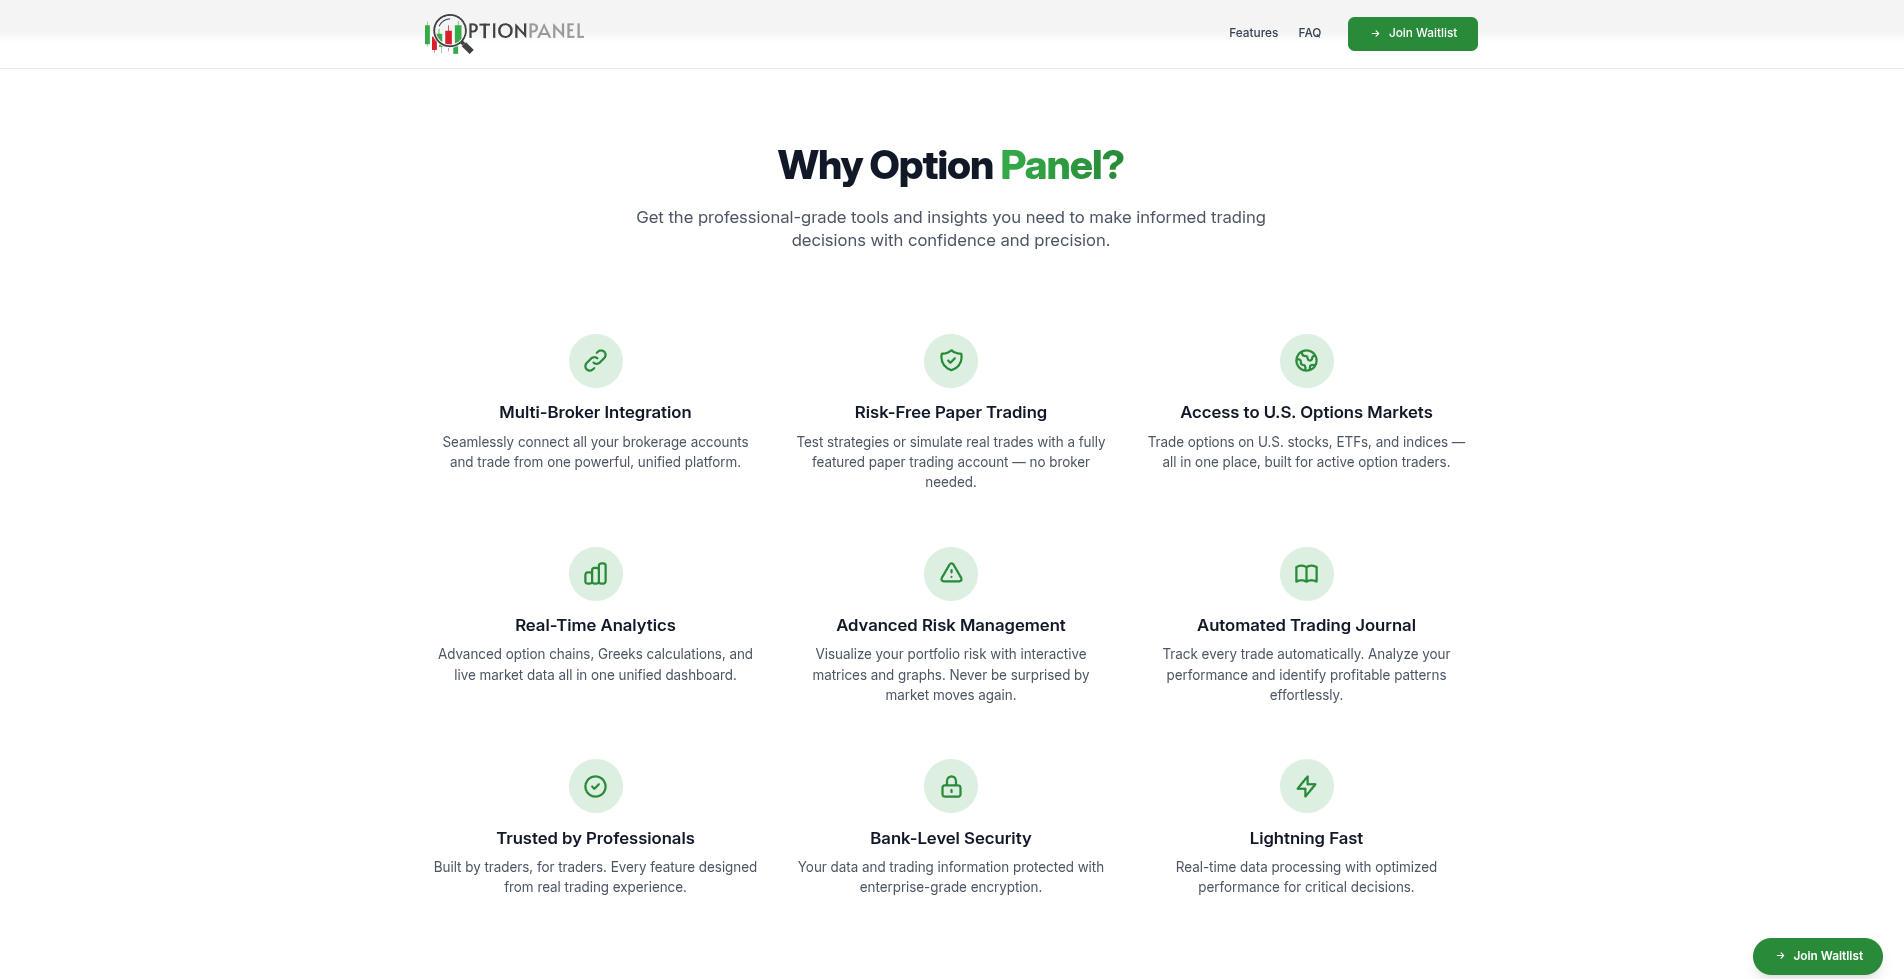Click the header Join Waitlist button
Viewport: 1904px width, 979px height.
point(1412,33)
